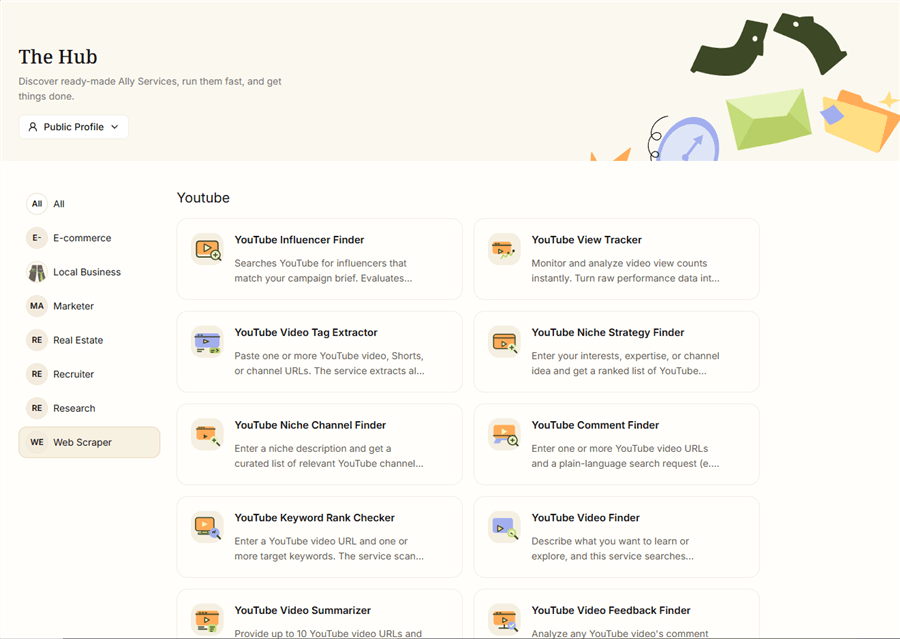Click the YouTube Video Tag Extractor icon
This screenshot has height=639, width=900.
(207, 342)
